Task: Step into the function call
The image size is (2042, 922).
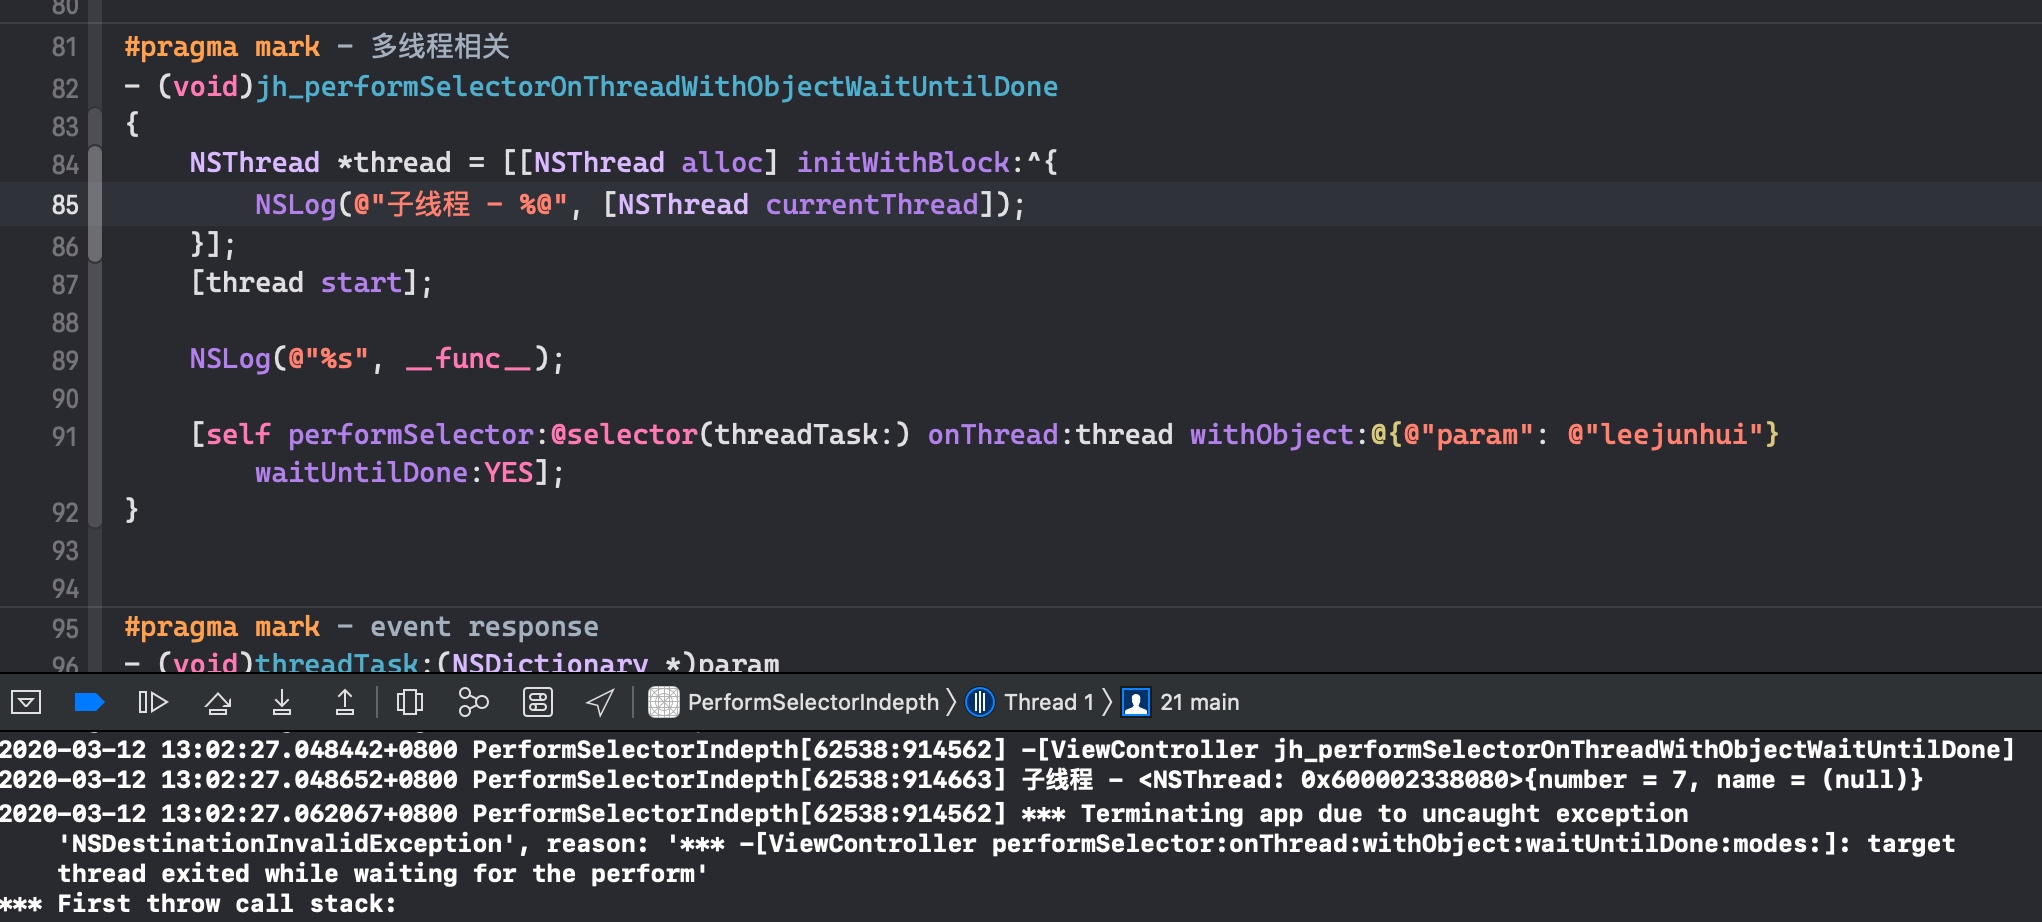Action: point(282,702)
